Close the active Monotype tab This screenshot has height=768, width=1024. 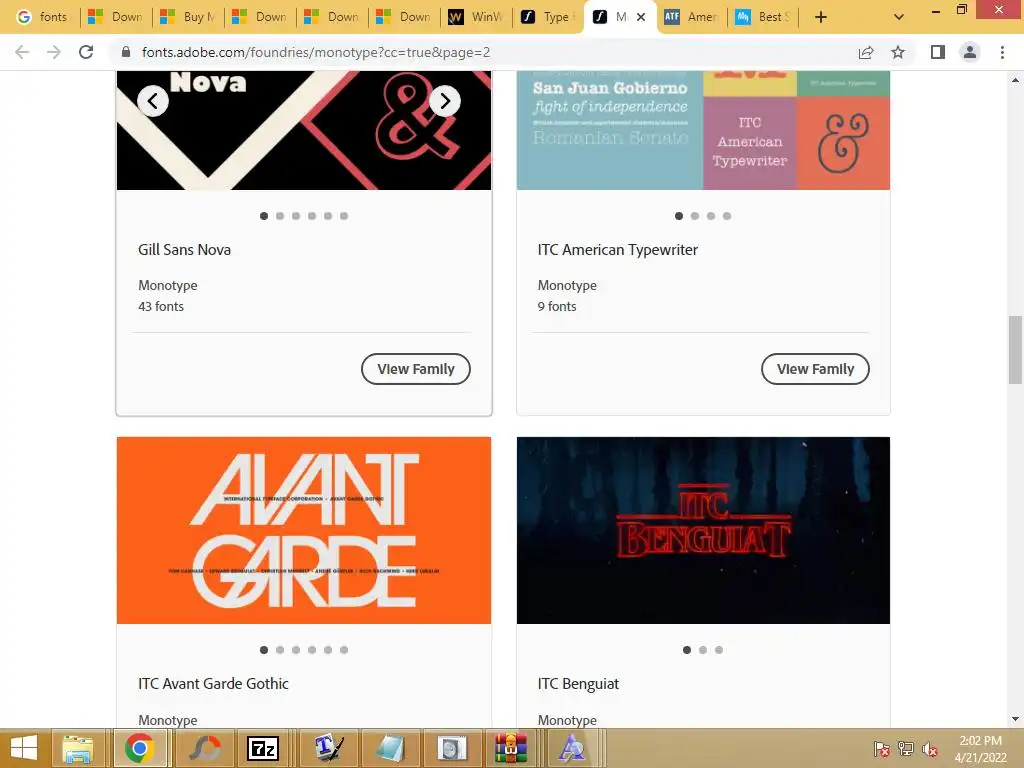pos(641,17)
